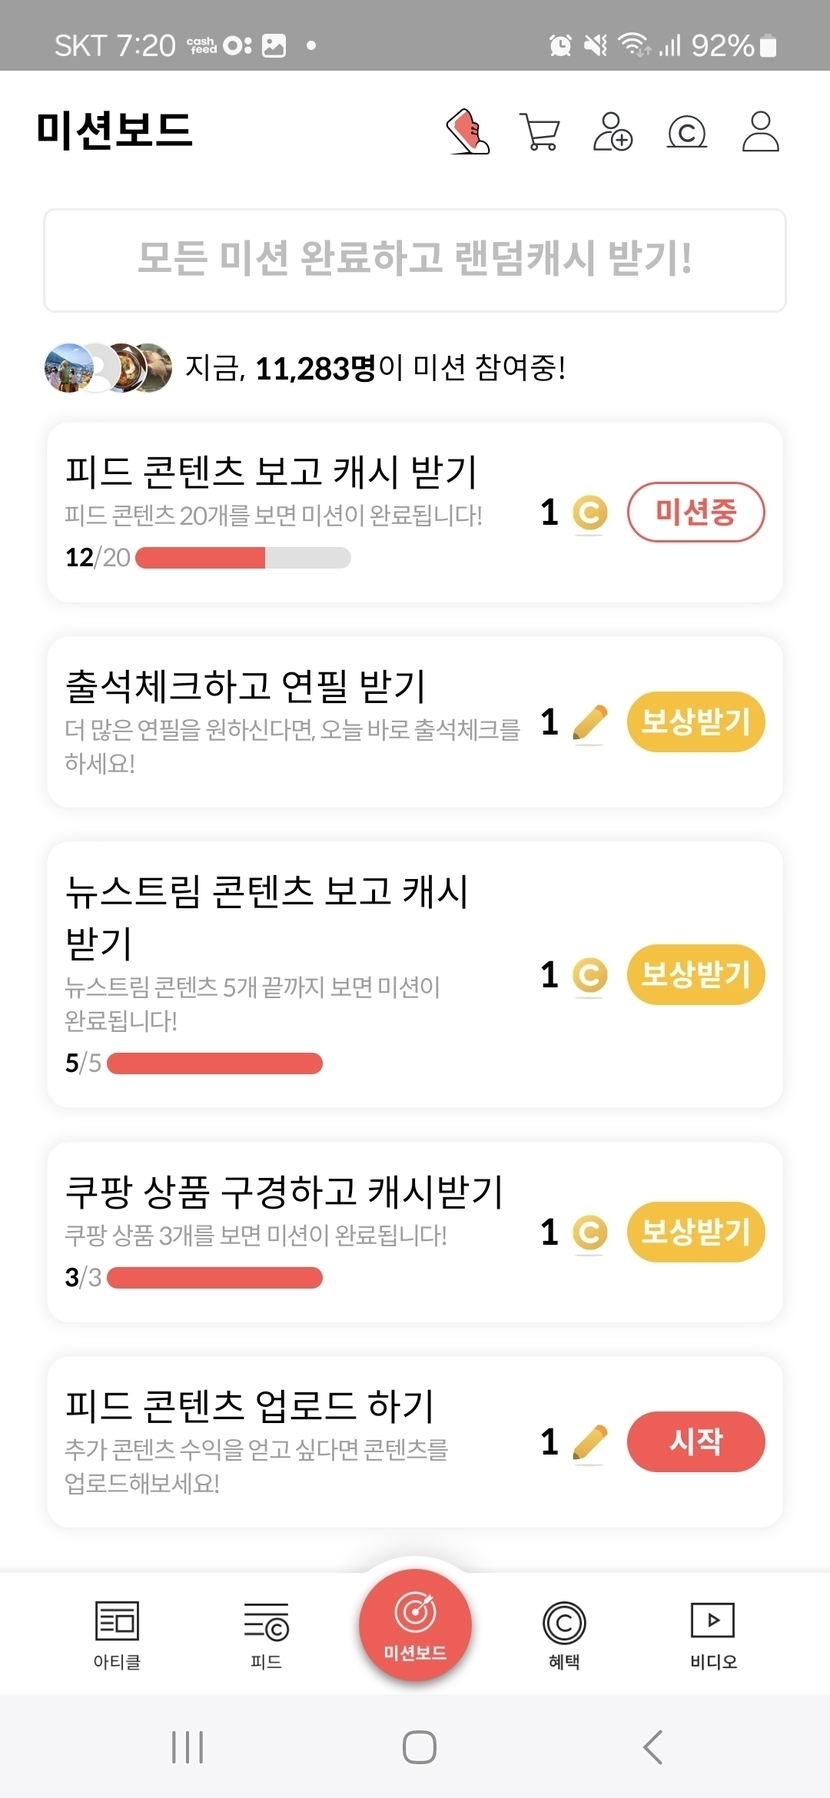The image size is (830, 1798).
Task: Switch to the 비디오 tab
Action: click(713, 1634)
